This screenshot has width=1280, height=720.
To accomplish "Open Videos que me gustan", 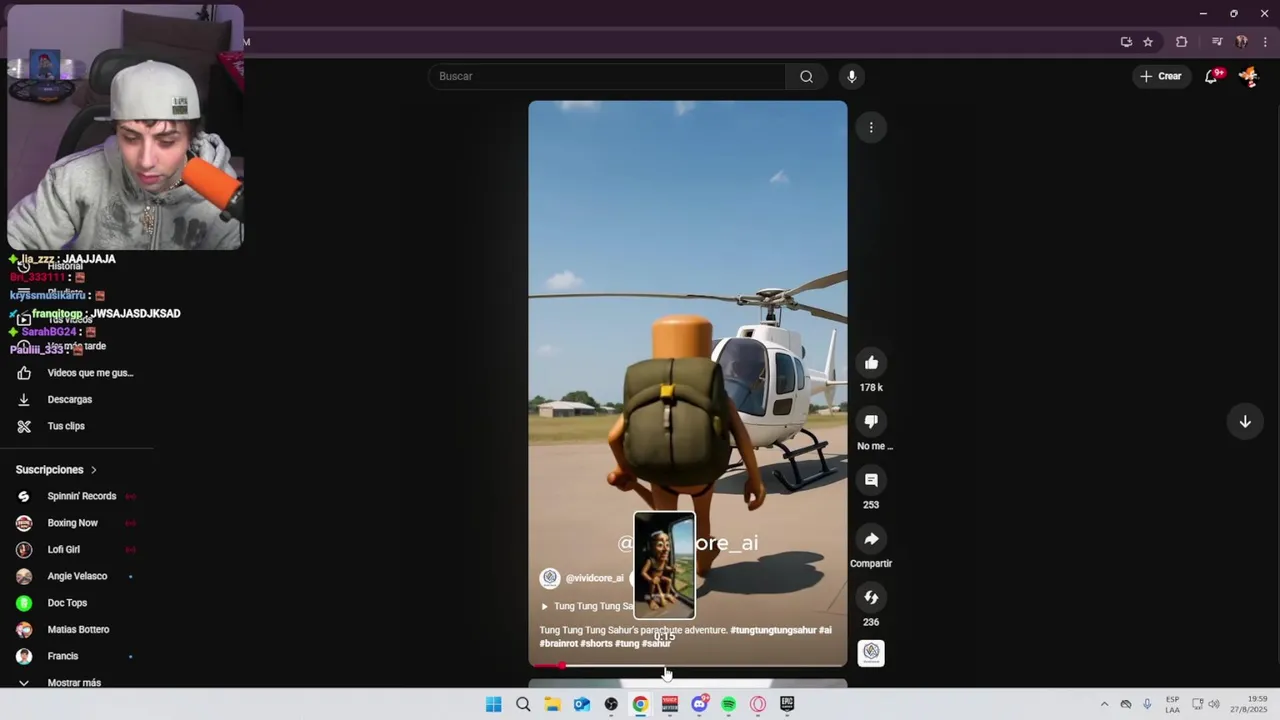I will 77,373.
